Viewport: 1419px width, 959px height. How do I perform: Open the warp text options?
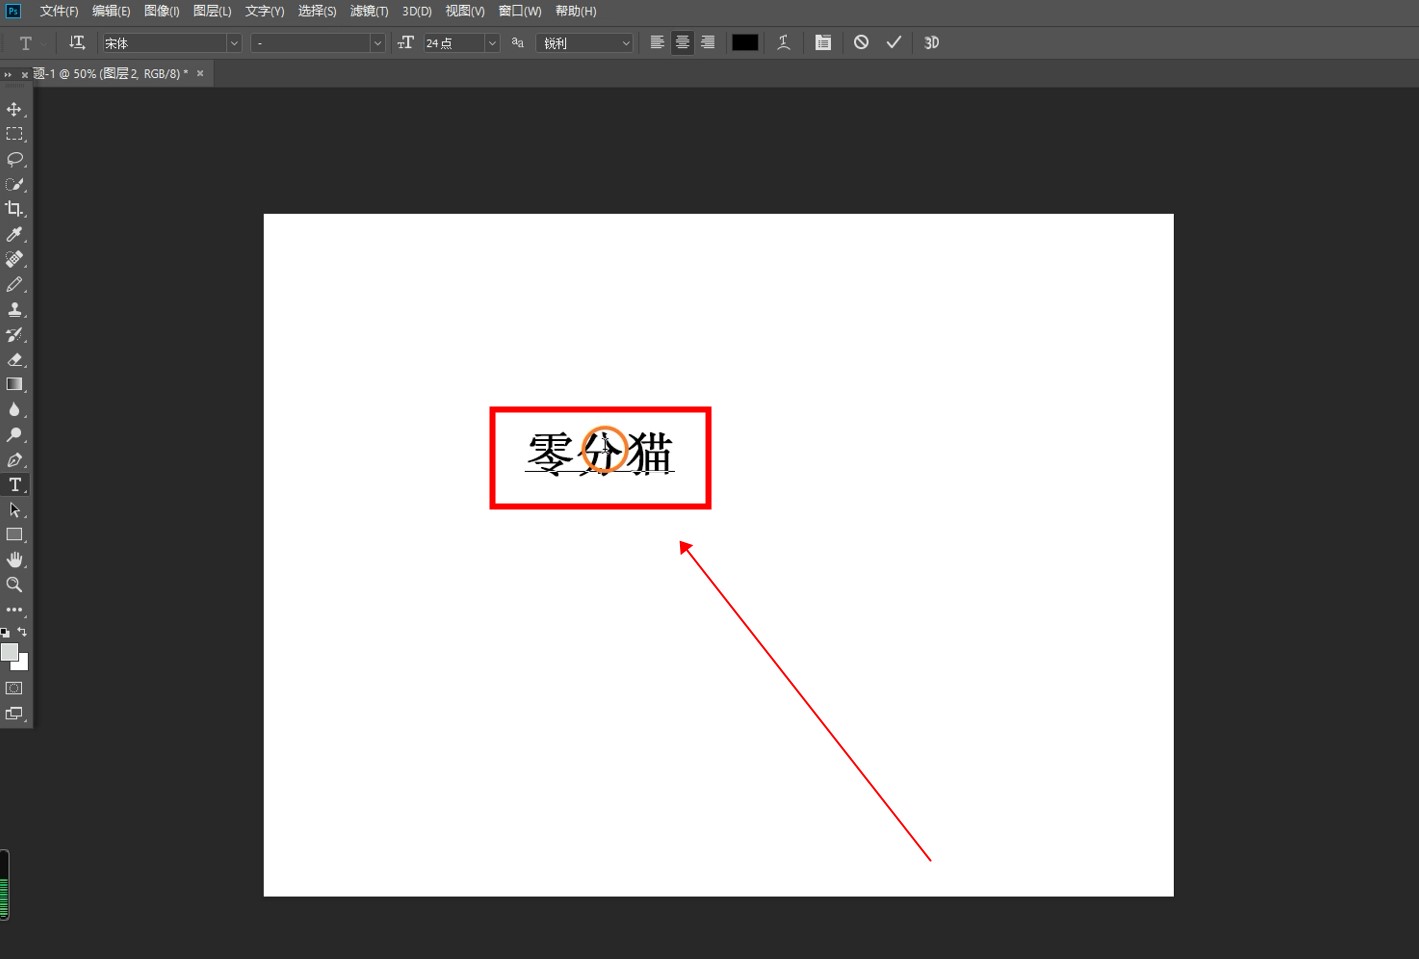(x=783, y=43)
